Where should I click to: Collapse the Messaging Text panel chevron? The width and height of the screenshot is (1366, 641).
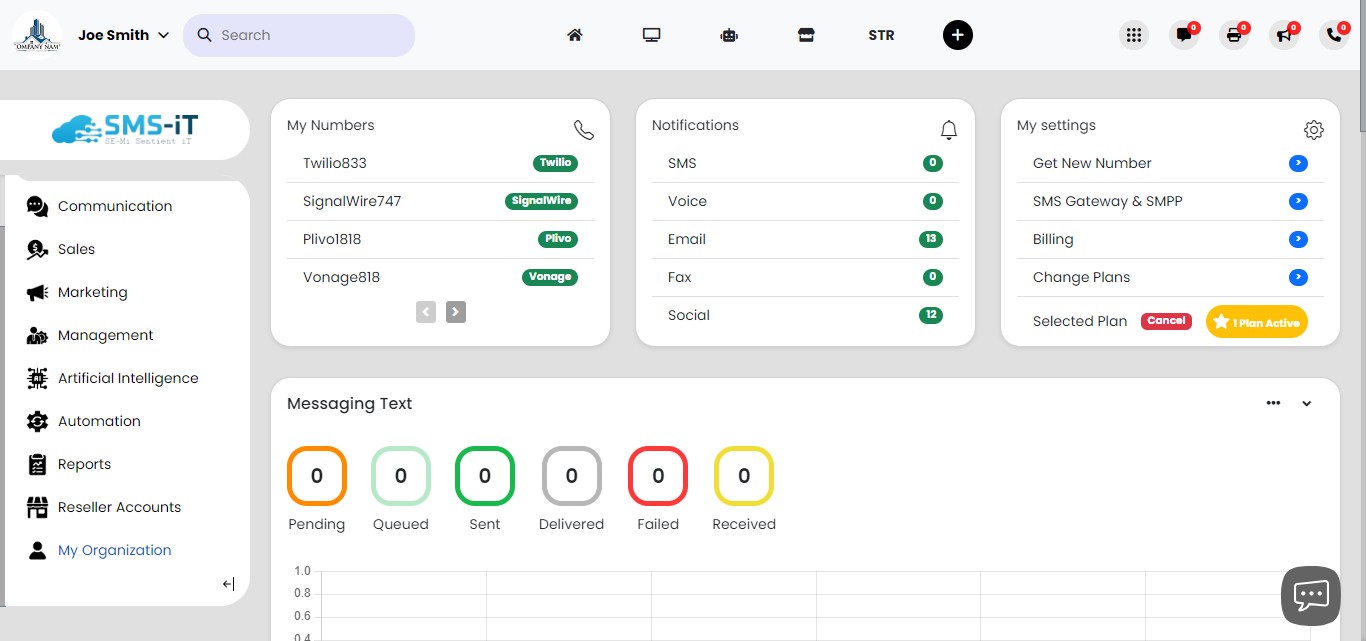(x=1306, y=404)
